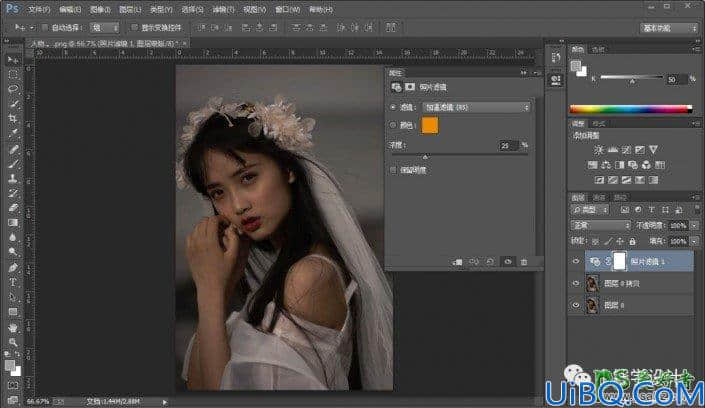Tick the 保留明度 preserve luminosity checkbox
The width and height of the screenshot is (705, 408).
(x=393, y=170)
